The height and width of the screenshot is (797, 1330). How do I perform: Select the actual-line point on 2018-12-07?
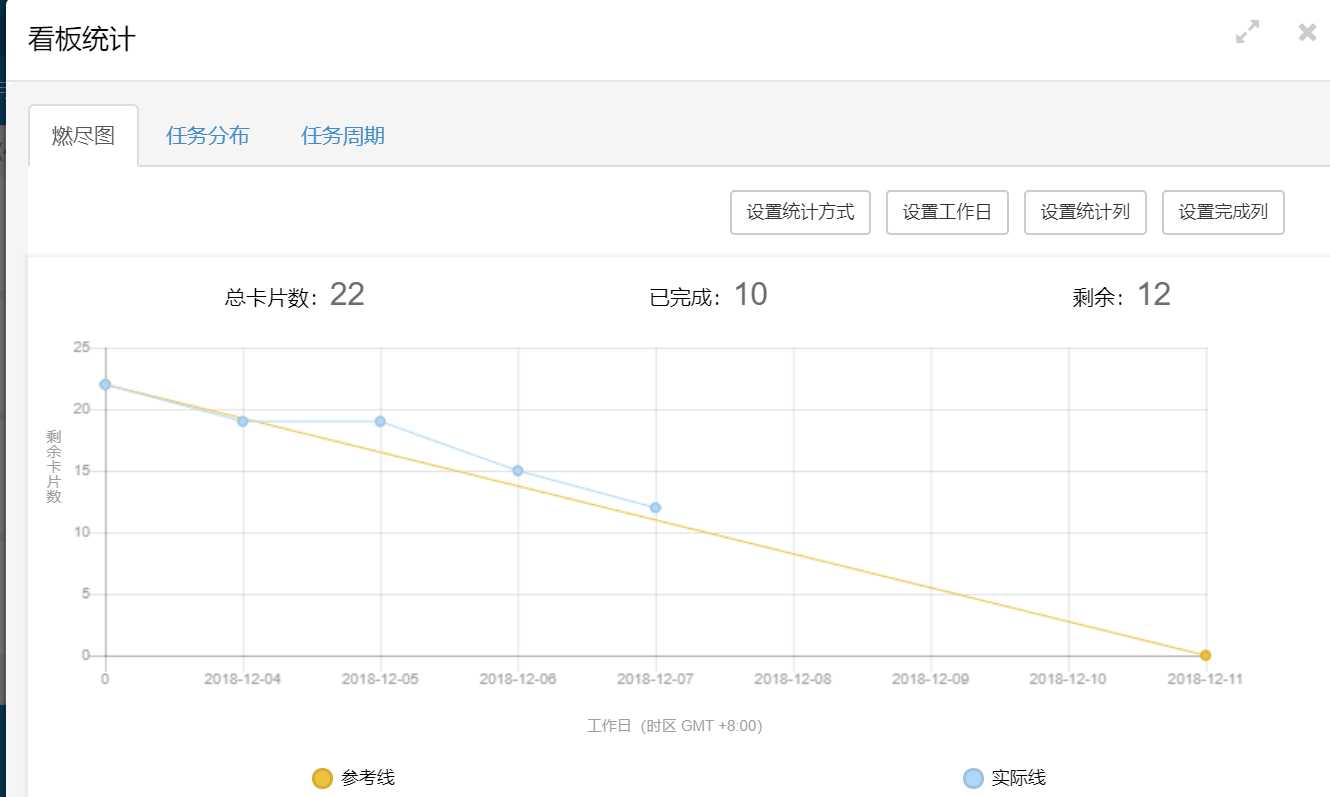click(x=655, y=507)
